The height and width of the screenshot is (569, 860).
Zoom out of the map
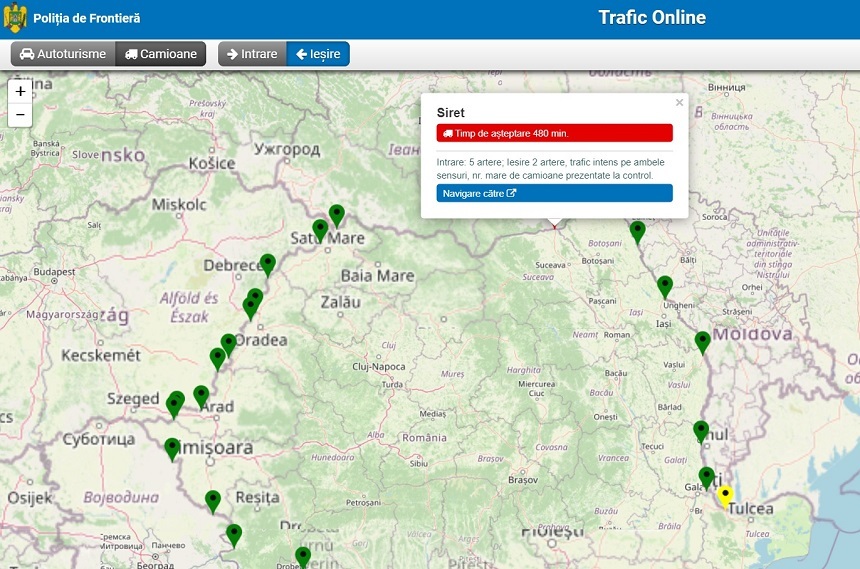21,115
